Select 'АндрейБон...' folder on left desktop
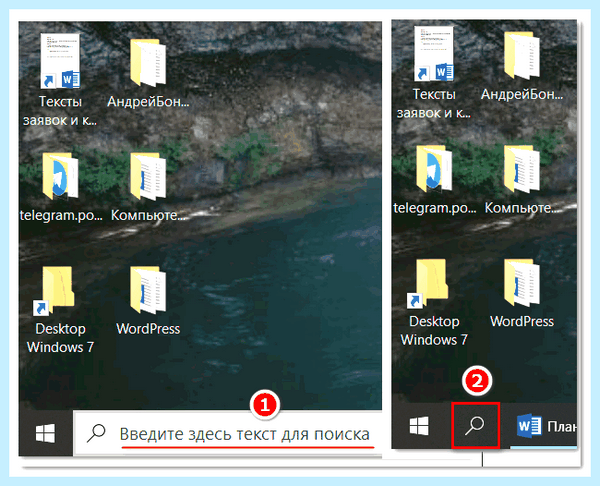This screenshot has width=600, height=486. pyautogui.click(x=148, y=73)
